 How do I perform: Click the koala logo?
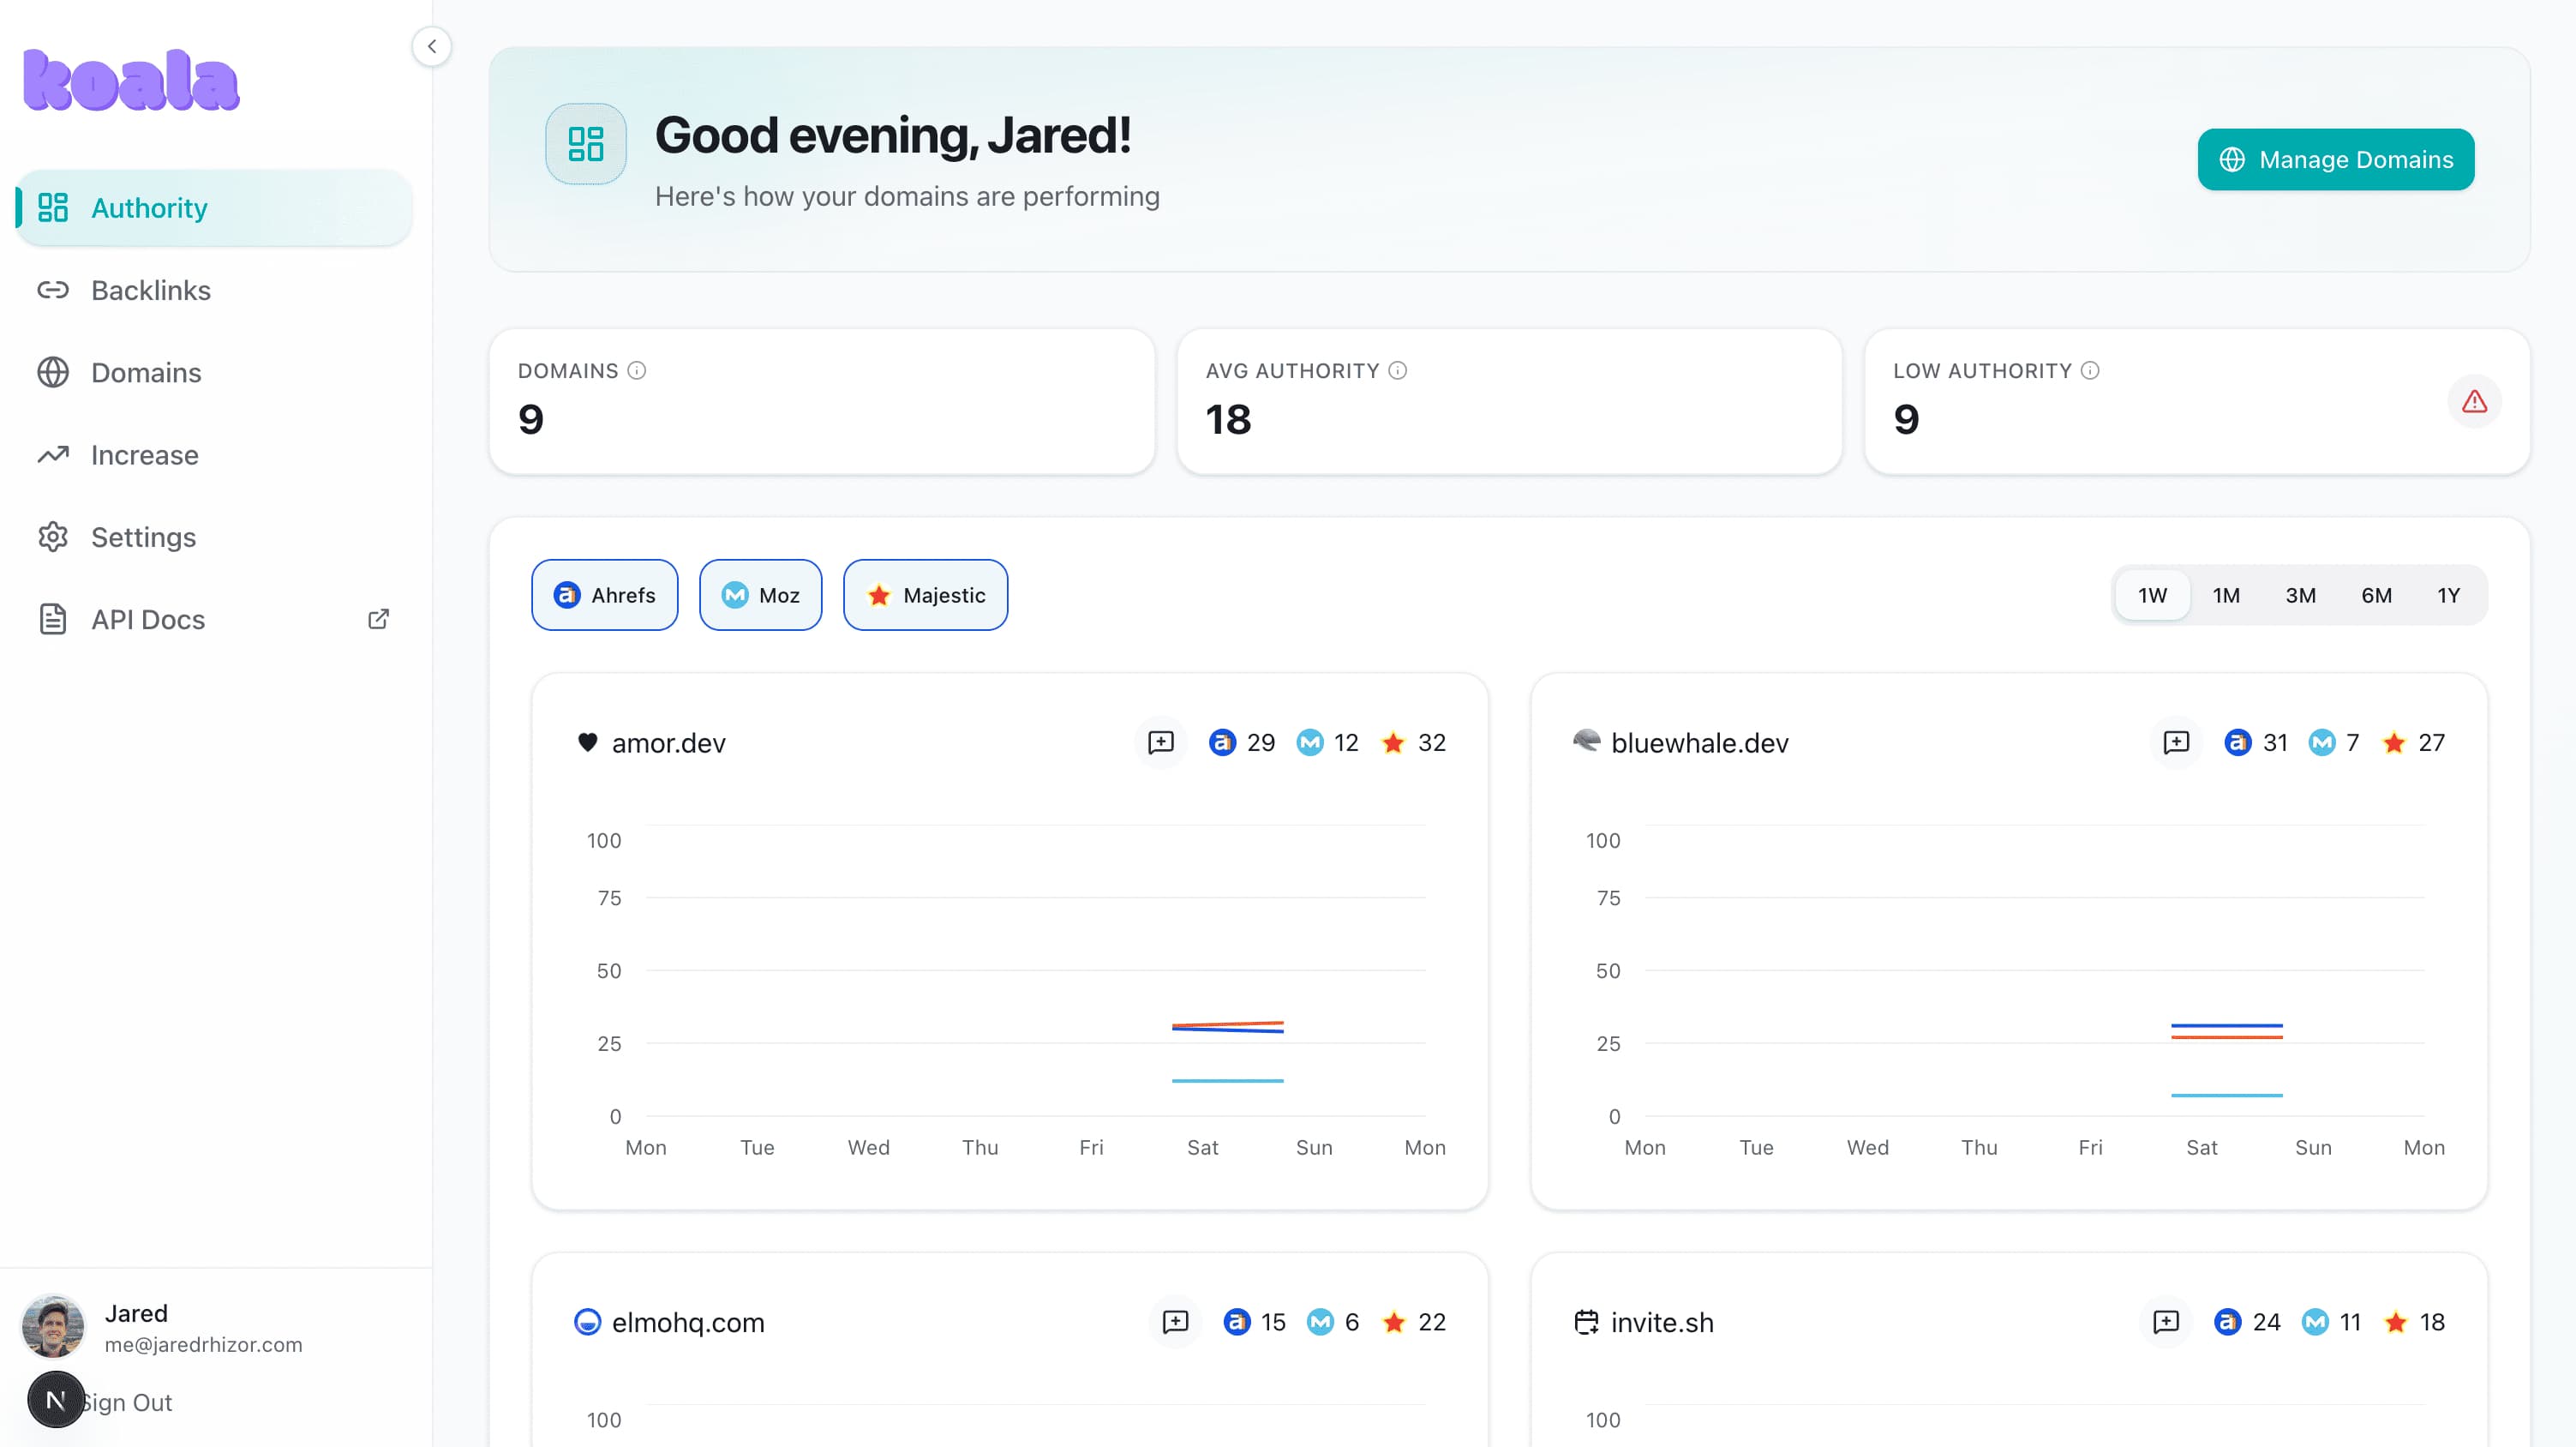point(131,80)
